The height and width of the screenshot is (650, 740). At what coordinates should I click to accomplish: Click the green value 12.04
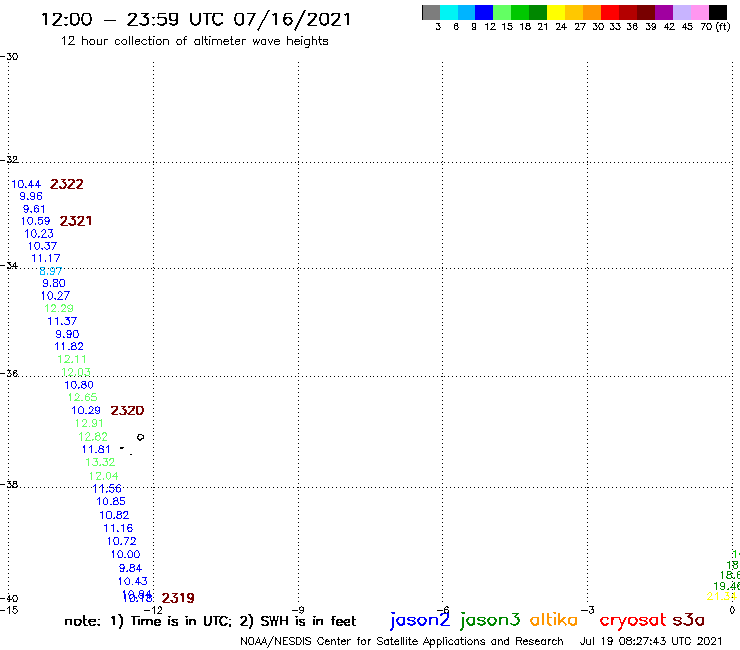[x=103, y=476]
